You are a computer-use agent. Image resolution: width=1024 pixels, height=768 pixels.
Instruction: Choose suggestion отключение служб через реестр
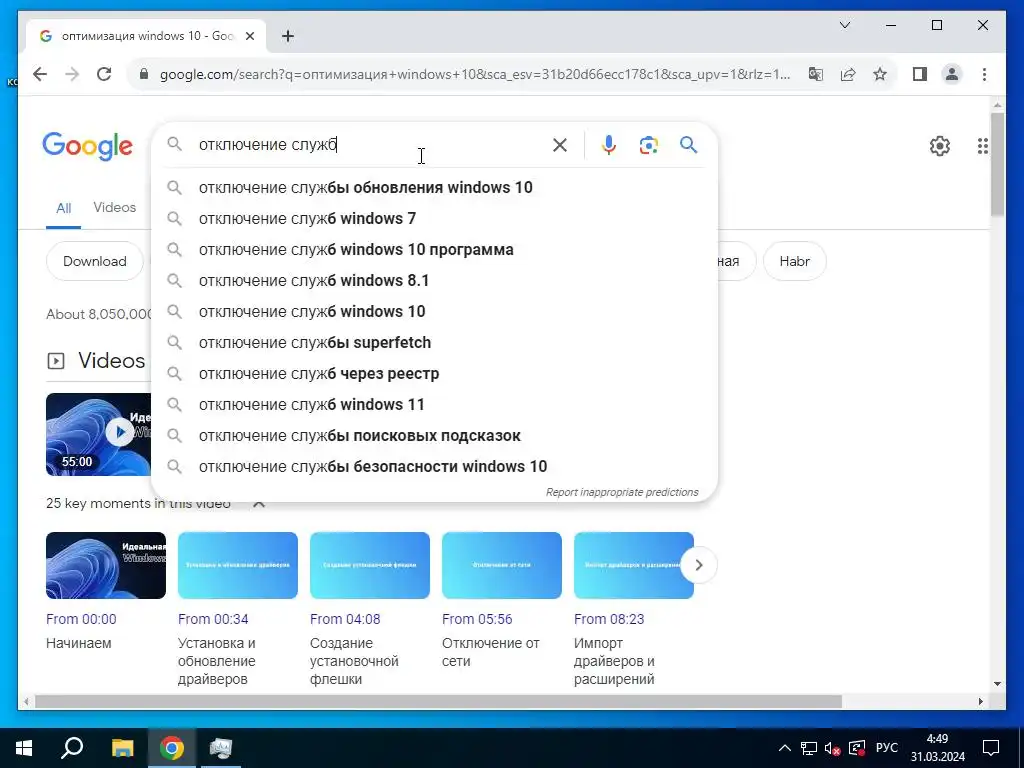click(x=434, y=374)
